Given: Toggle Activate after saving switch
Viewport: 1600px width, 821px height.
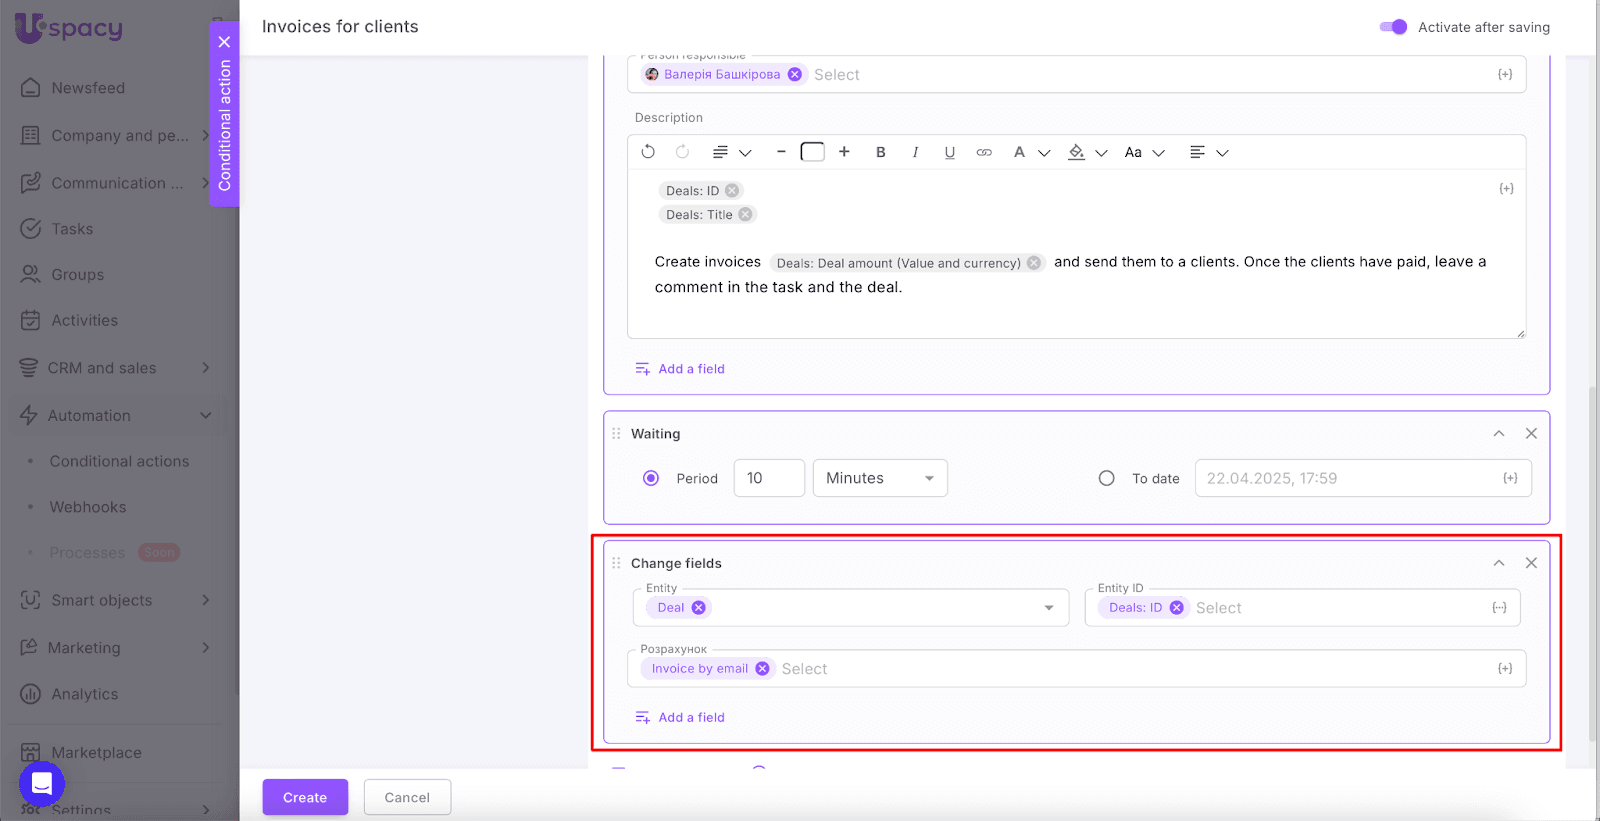Looking at the screenshot, I should pyautogui.click(x=1393, y=27).
